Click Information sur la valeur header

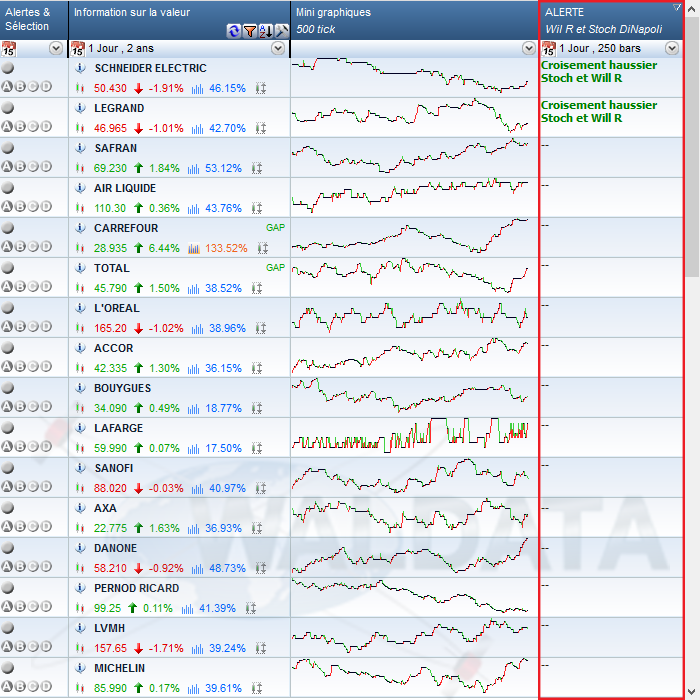[x=179, y=20]
